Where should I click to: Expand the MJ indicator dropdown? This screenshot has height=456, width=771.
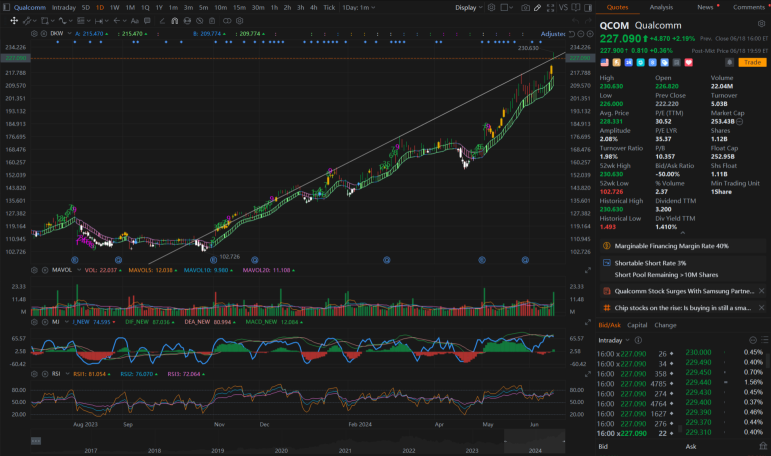(x=67, y=322)
